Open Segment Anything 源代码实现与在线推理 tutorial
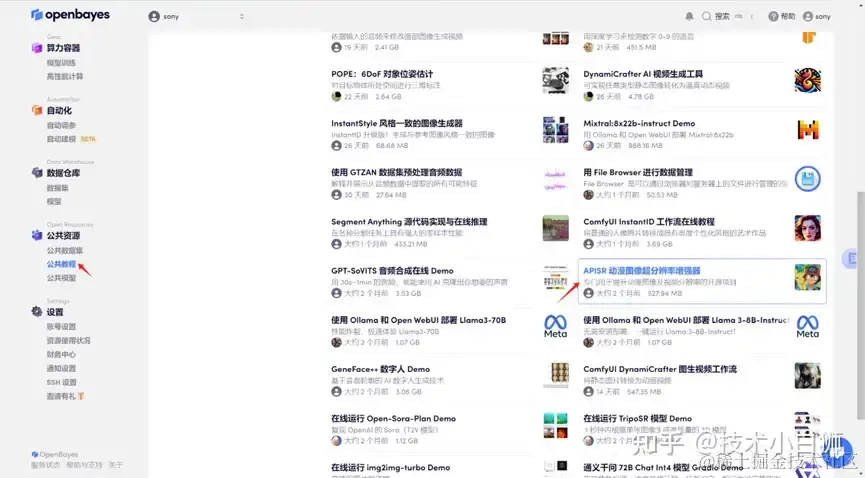 [x=409, y=221]
